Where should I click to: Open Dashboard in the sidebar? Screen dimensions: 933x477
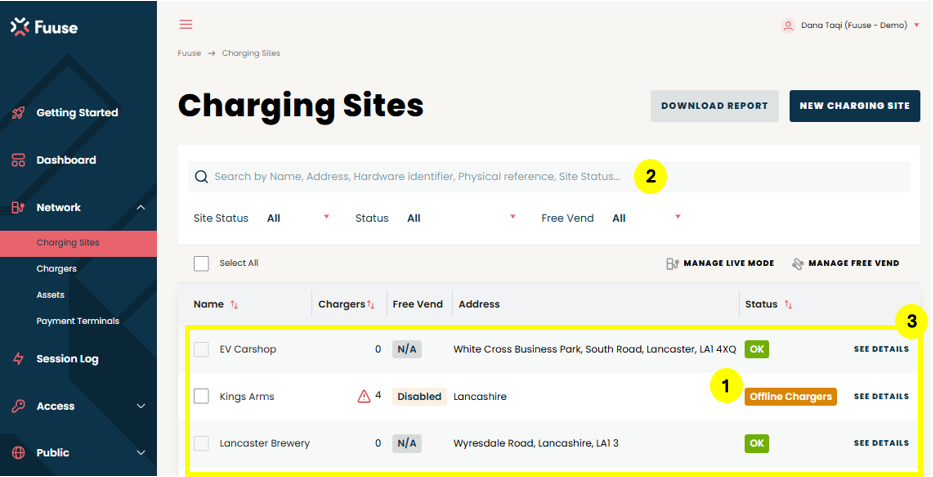click(66, 160)
